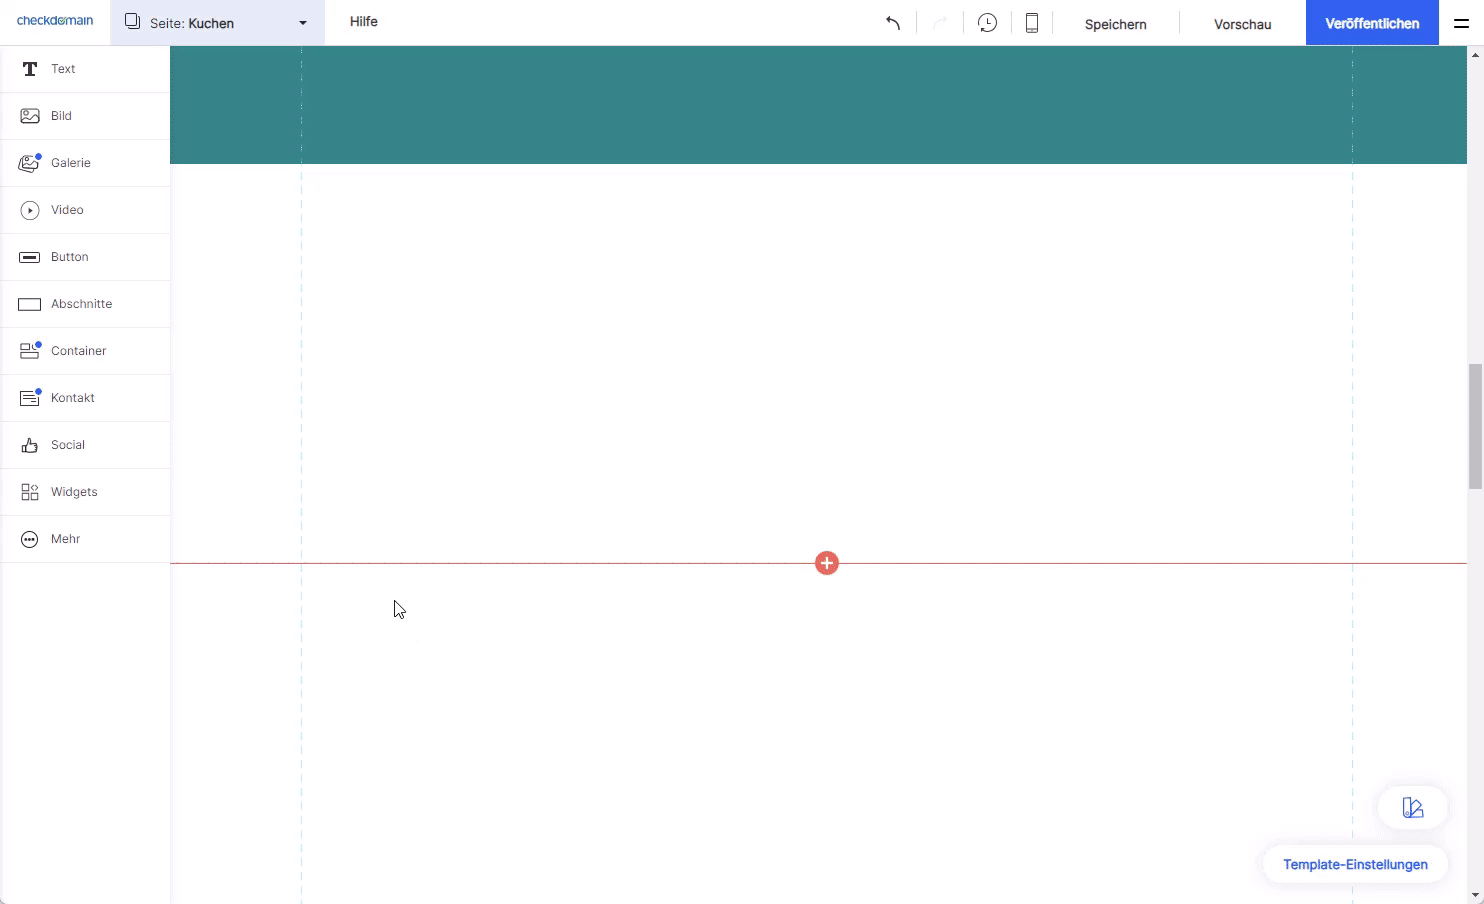
Task: Expand the Seite: Kuchen page dropdown
Action: click(x=217, y=23)
